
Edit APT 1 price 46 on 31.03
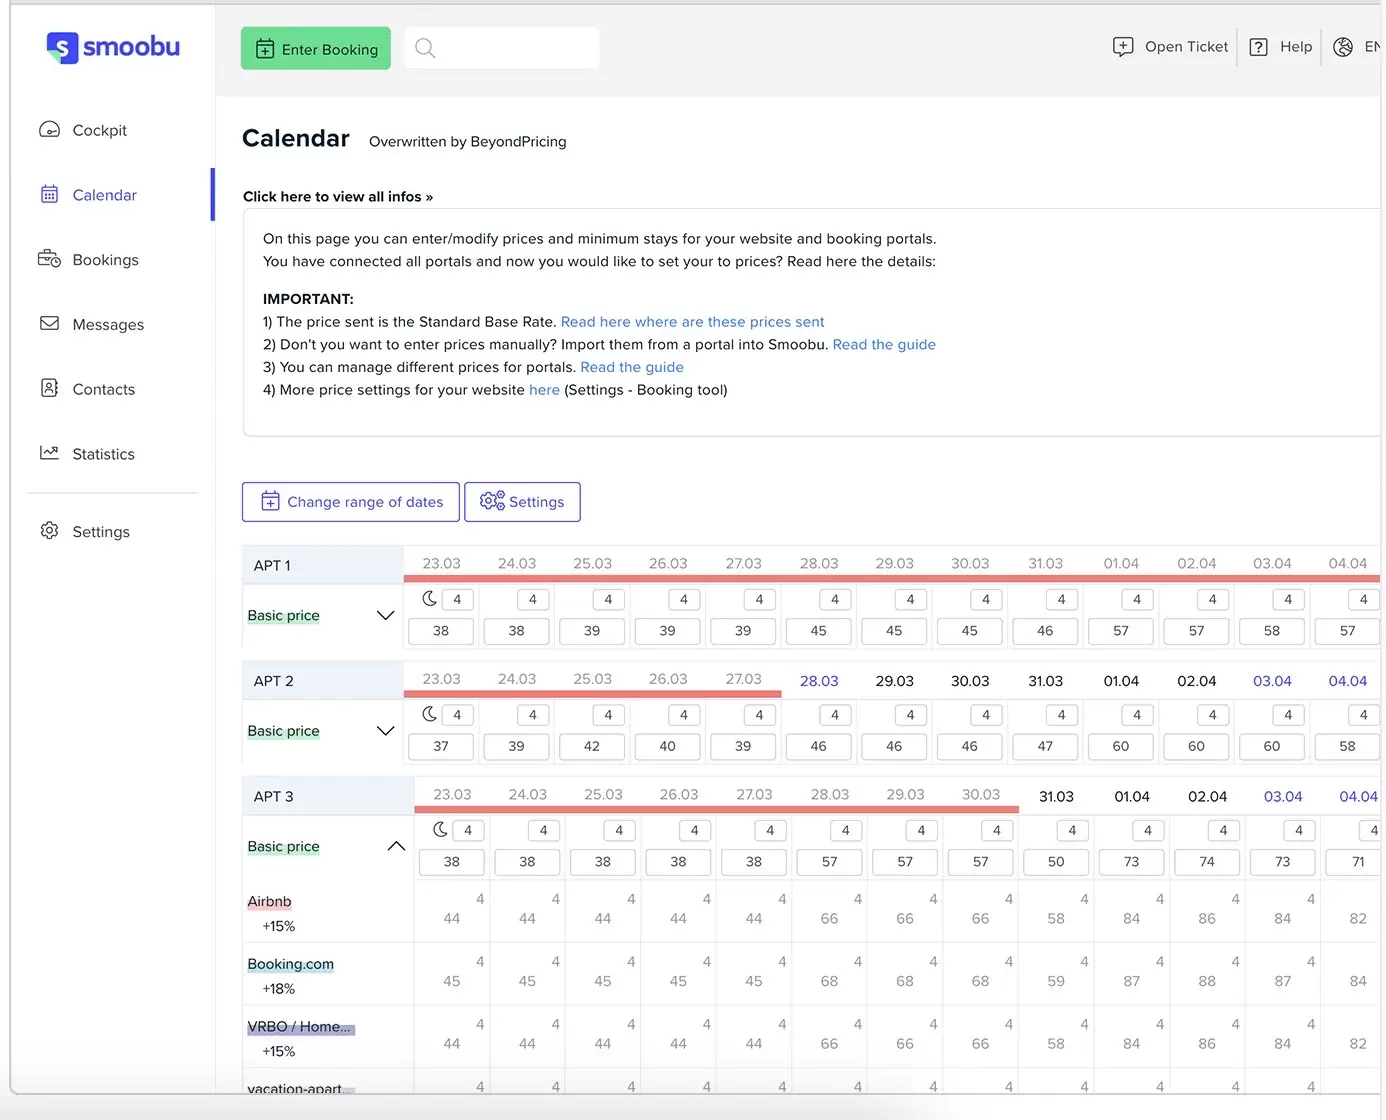click(x=1045, y=631)
